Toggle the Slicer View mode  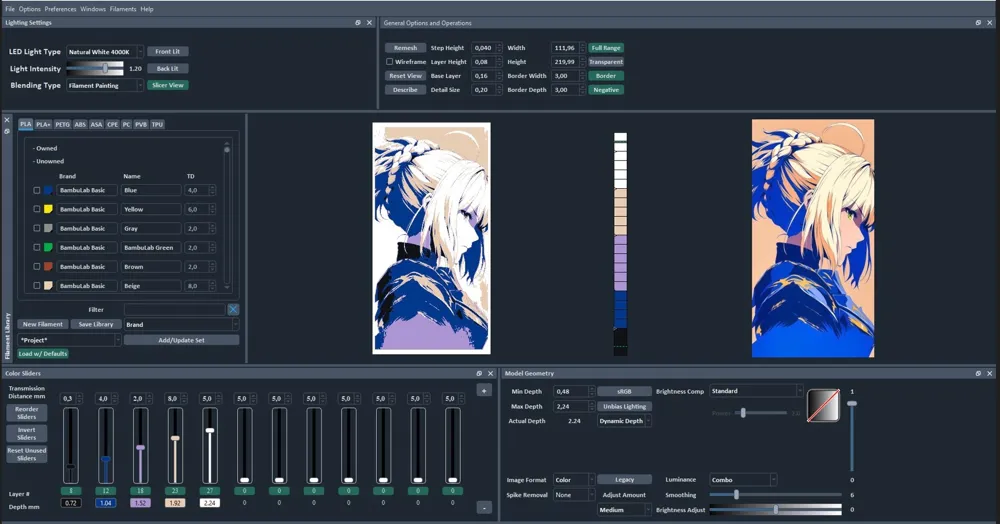point(168,85)
